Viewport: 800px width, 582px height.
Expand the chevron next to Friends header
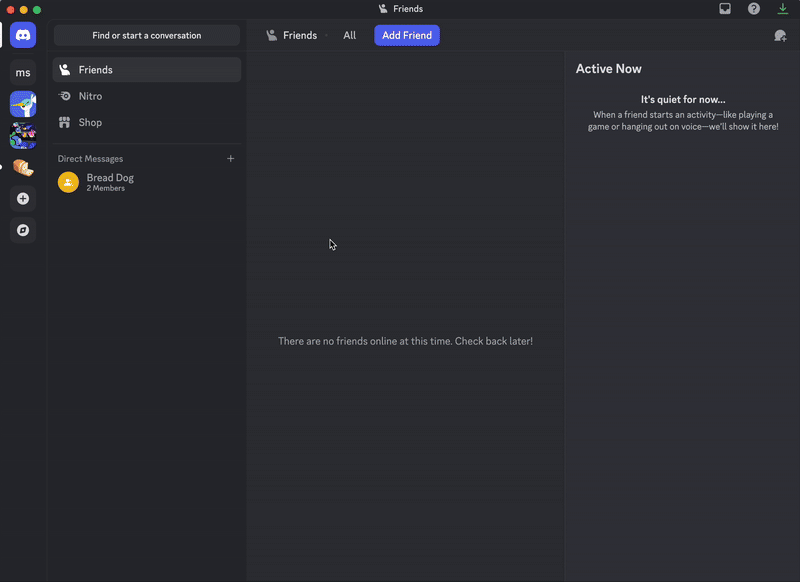tap(327, 35)
